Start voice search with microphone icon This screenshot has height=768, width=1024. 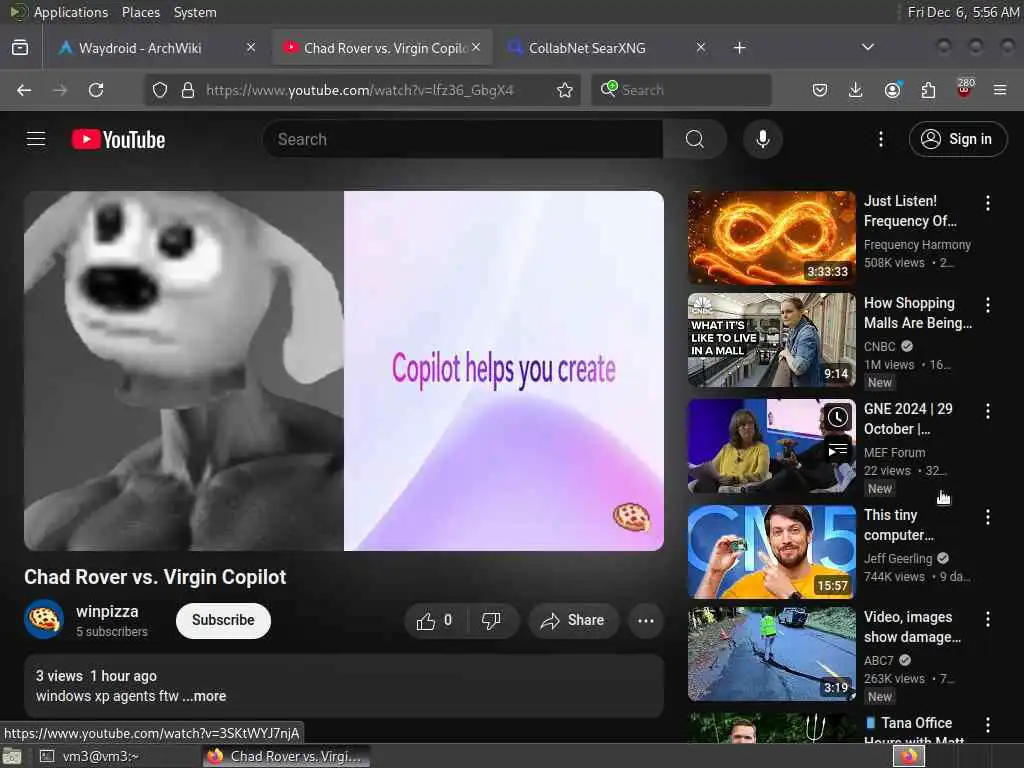pyautogui.click(x=763, y=139)
